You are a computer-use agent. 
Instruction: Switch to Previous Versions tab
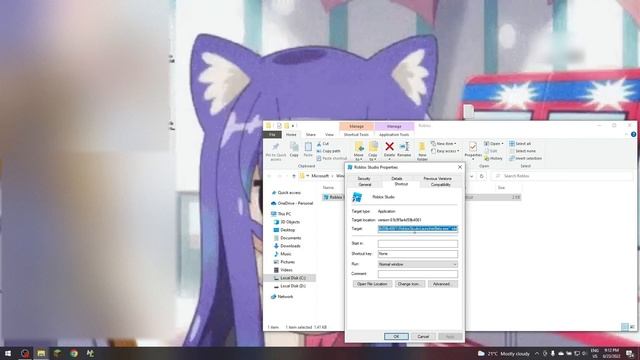[438, 178]
